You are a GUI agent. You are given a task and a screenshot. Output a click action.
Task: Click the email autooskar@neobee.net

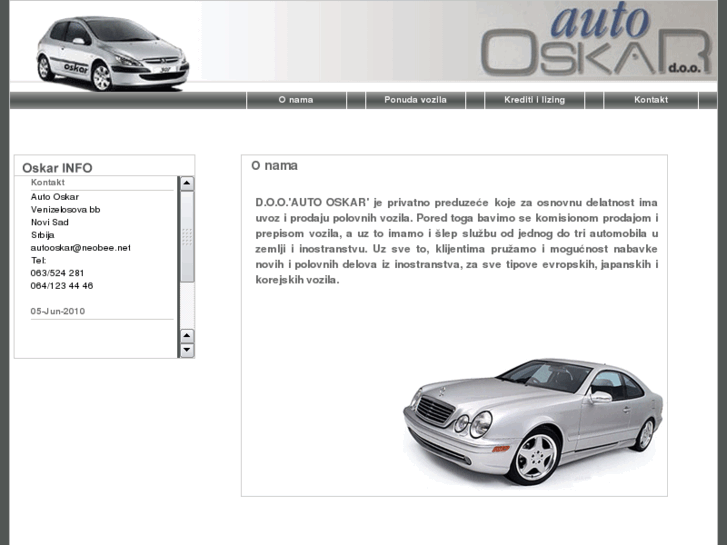point(81,248)
